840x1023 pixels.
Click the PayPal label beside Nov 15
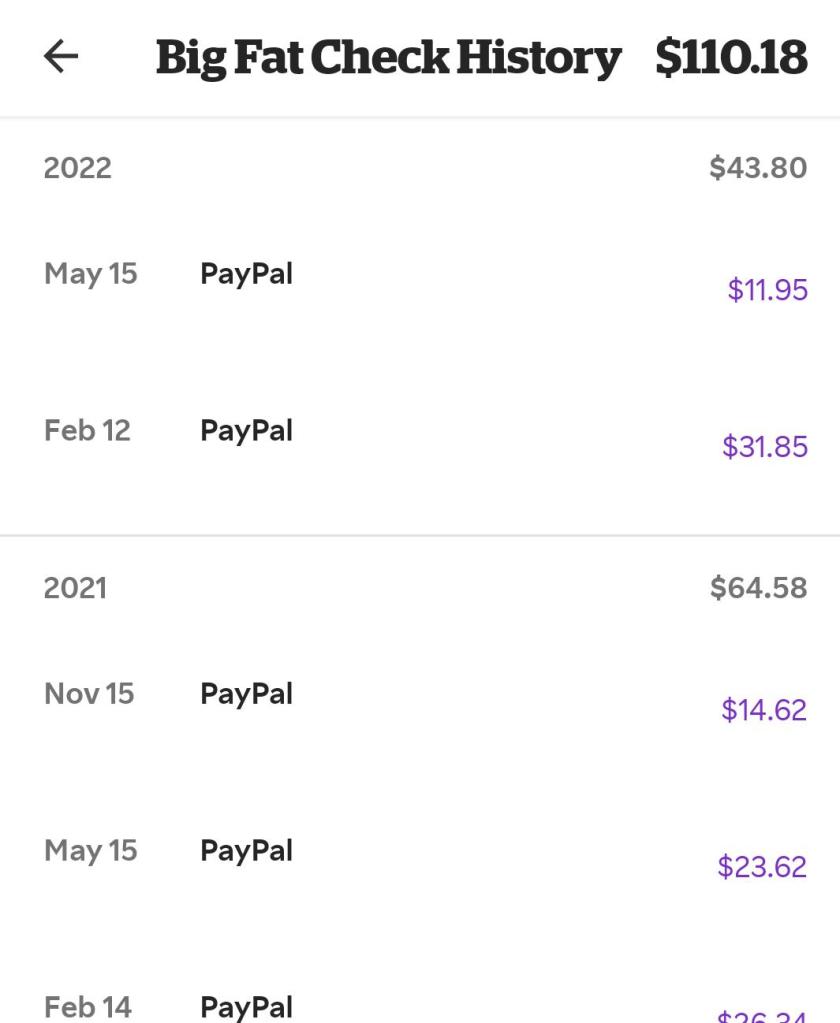pos(246,694)
